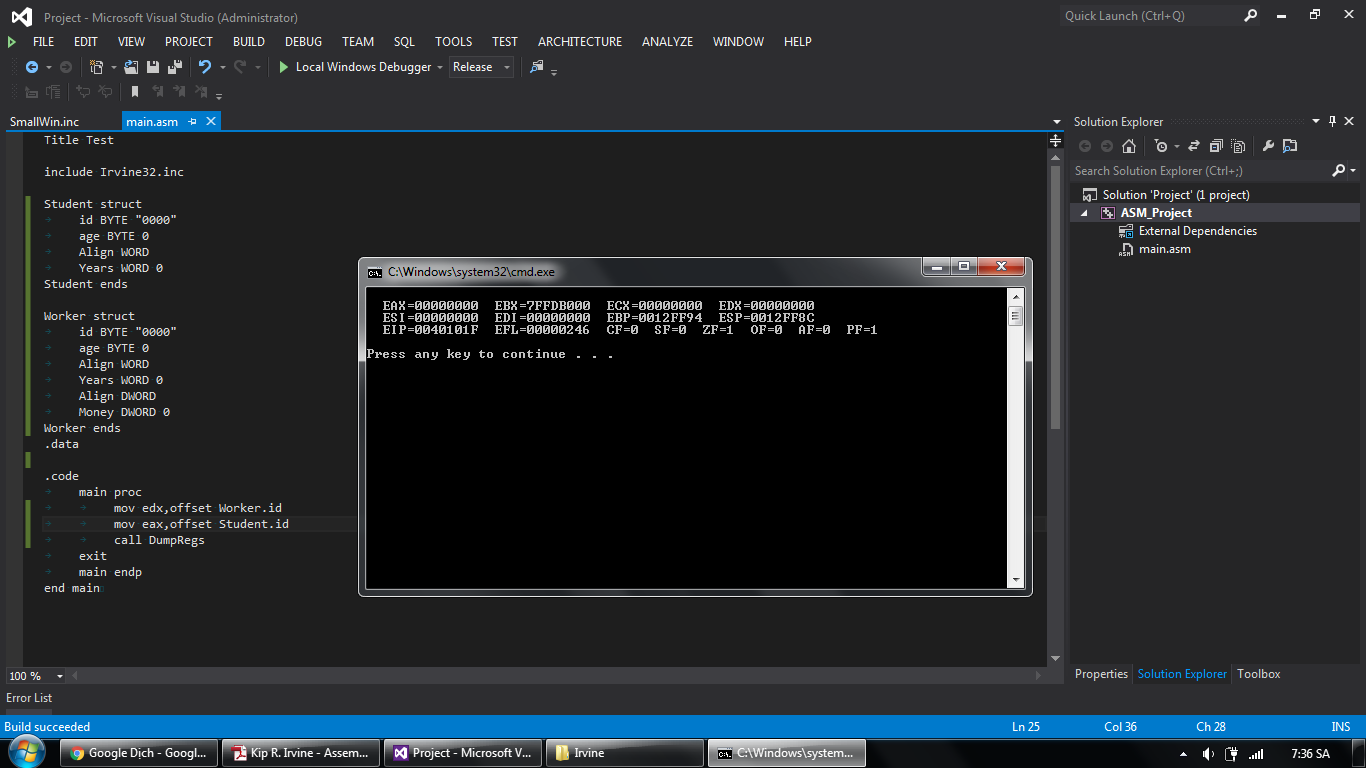Collapse the ASM_Project tree node

click(x=1085, y=213)
